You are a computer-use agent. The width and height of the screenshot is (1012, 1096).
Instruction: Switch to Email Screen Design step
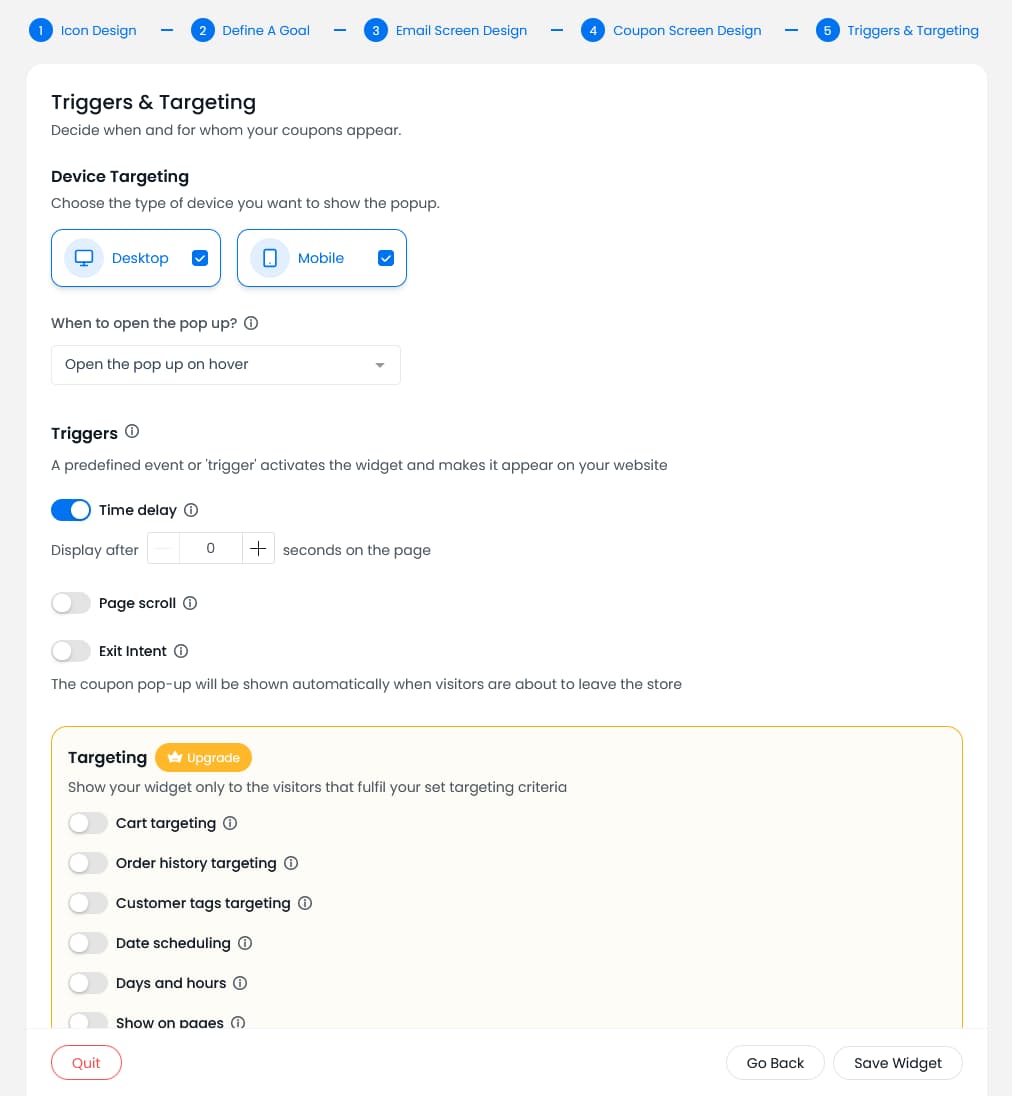click(x=446, y=30)
